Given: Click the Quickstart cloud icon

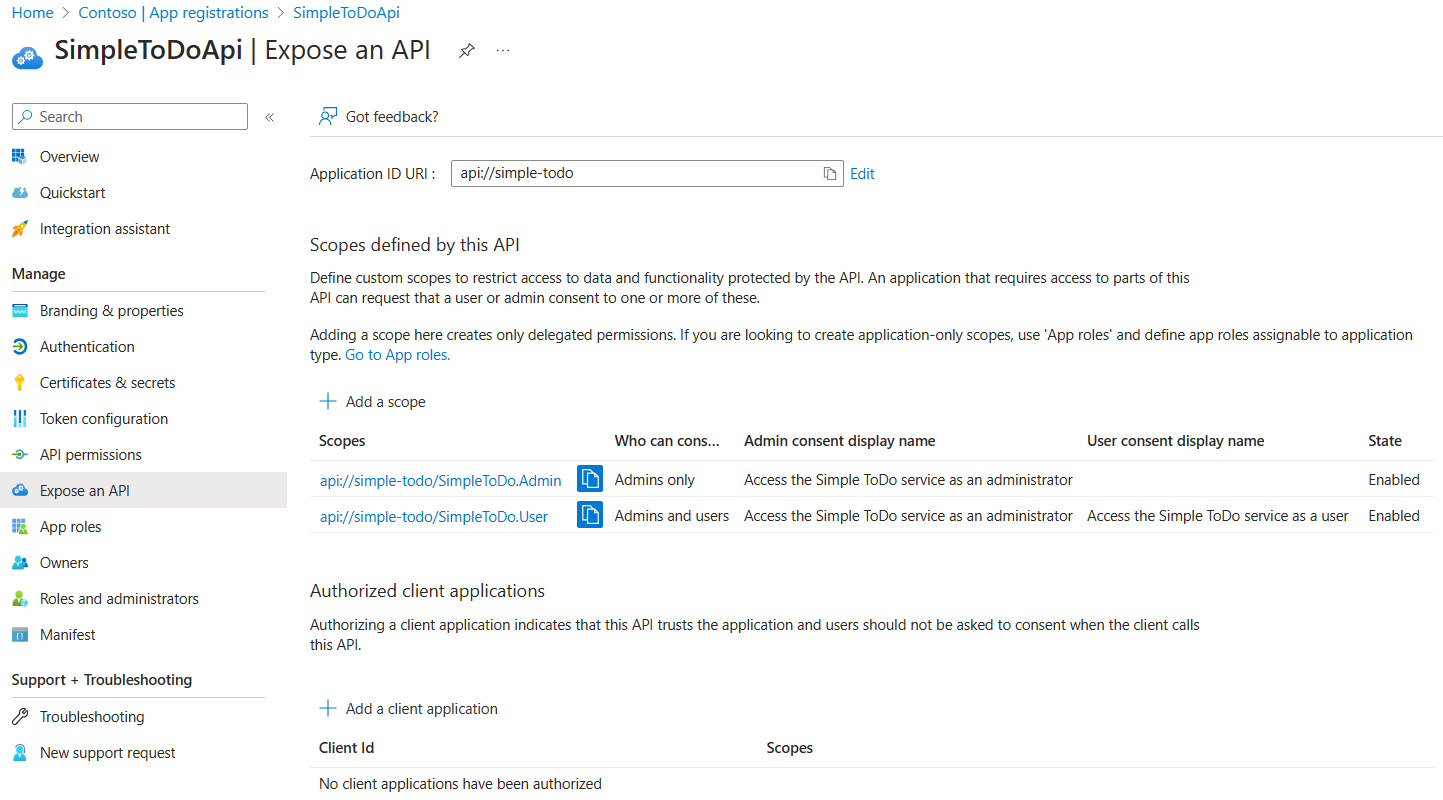Looking at the screenshot, I should (20, 192).
